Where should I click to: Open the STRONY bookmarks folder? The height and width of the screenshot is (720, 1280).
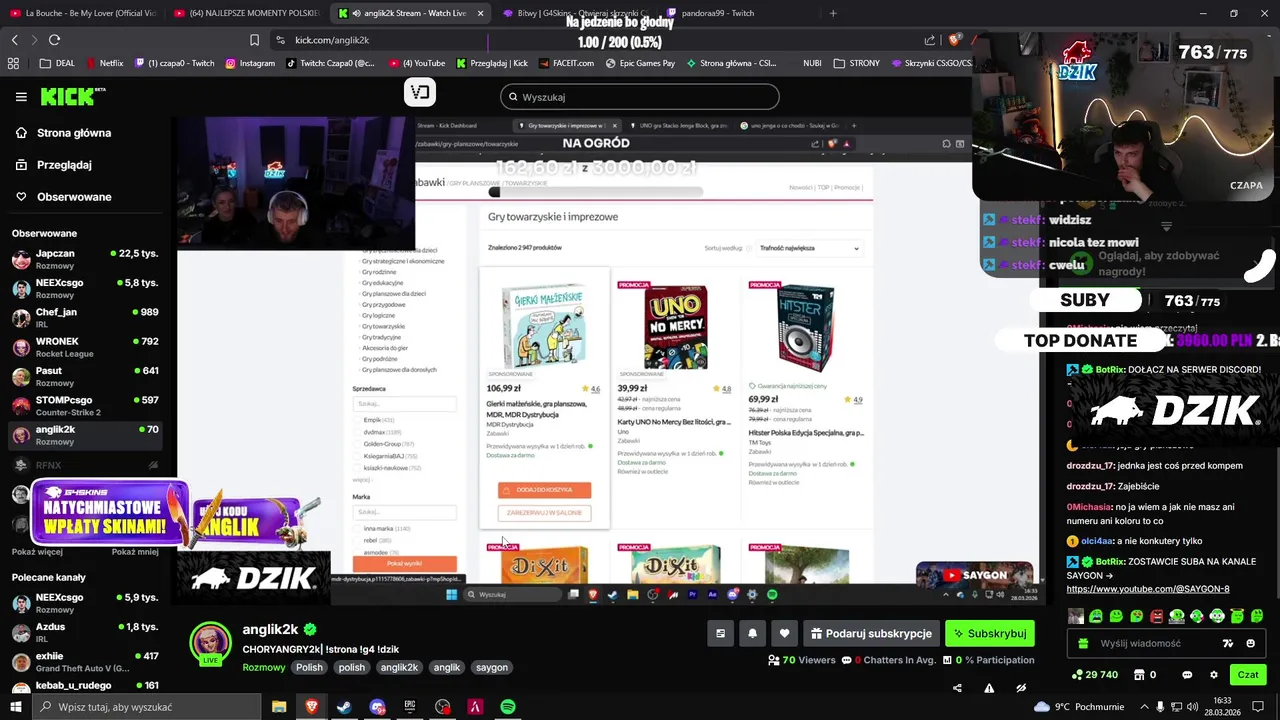coord(856,63)
